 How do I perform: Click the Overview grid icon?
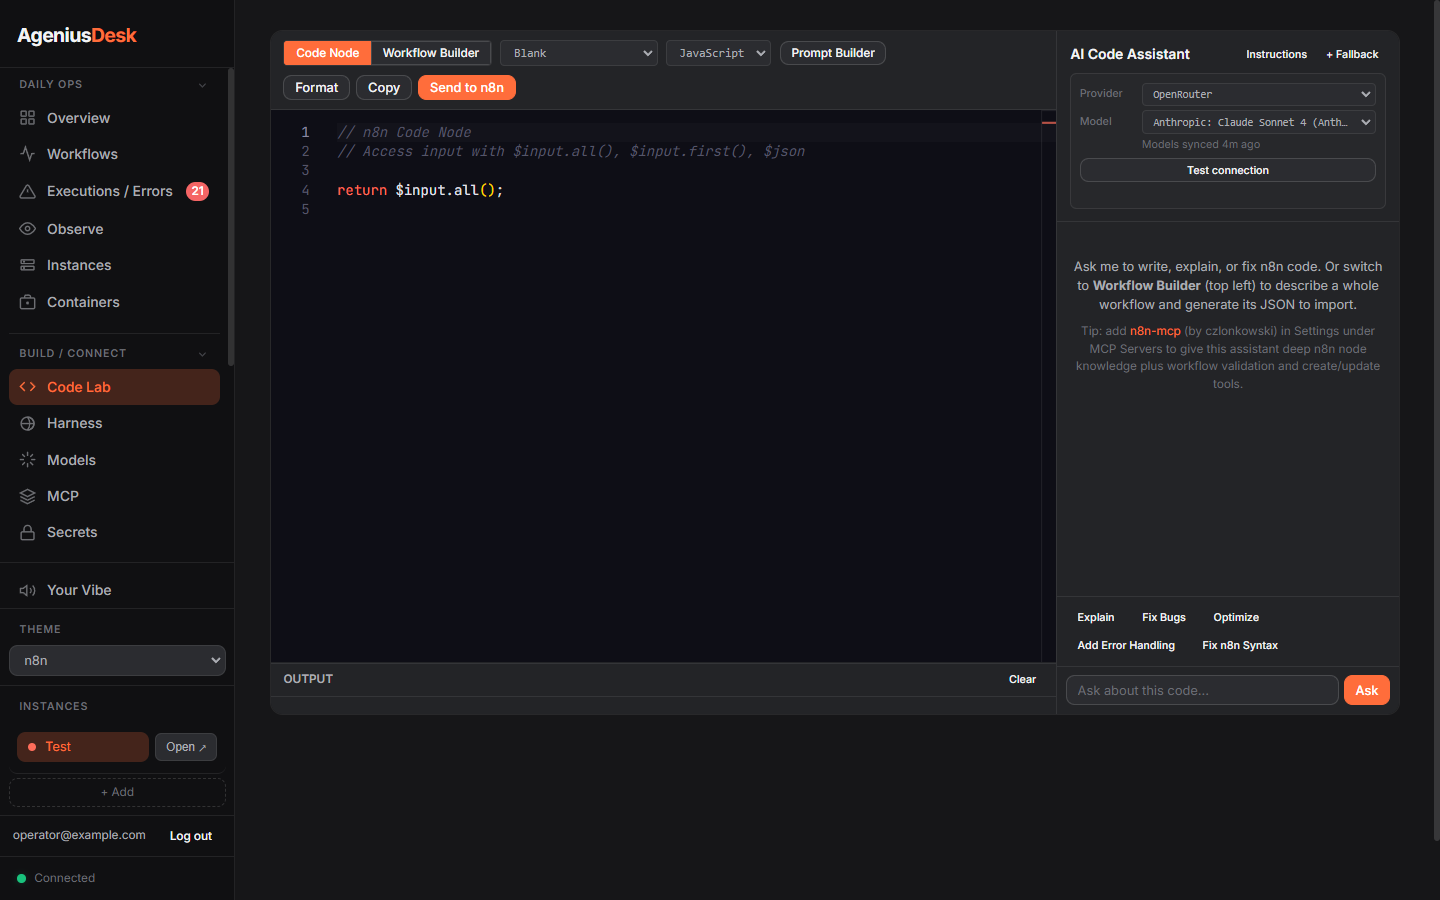click(x=27, y=118)
